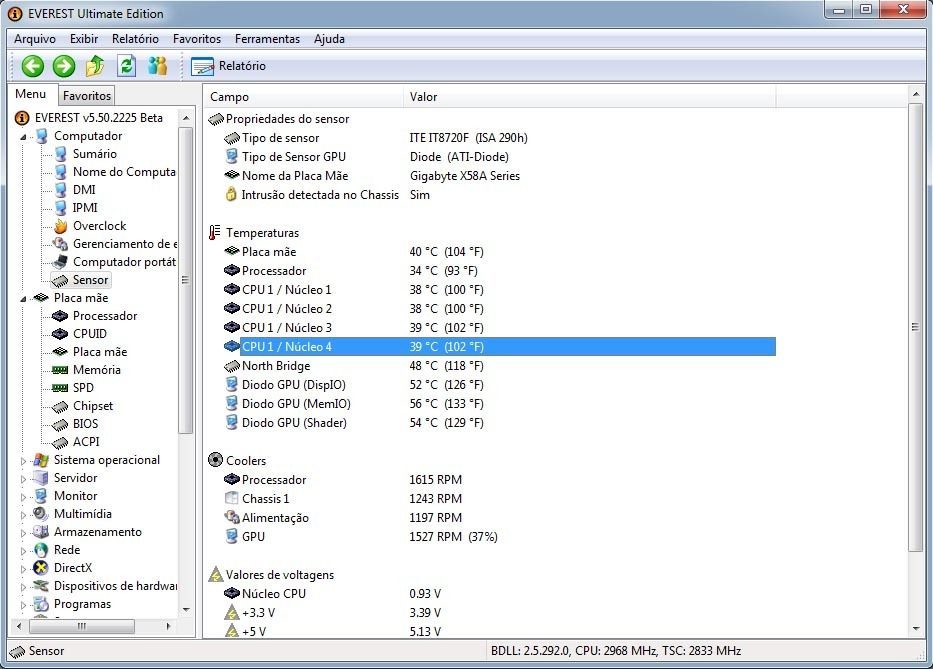The image size is (933, 669).
Task: Open Sumário in the tree
Action: pos(95,154)
